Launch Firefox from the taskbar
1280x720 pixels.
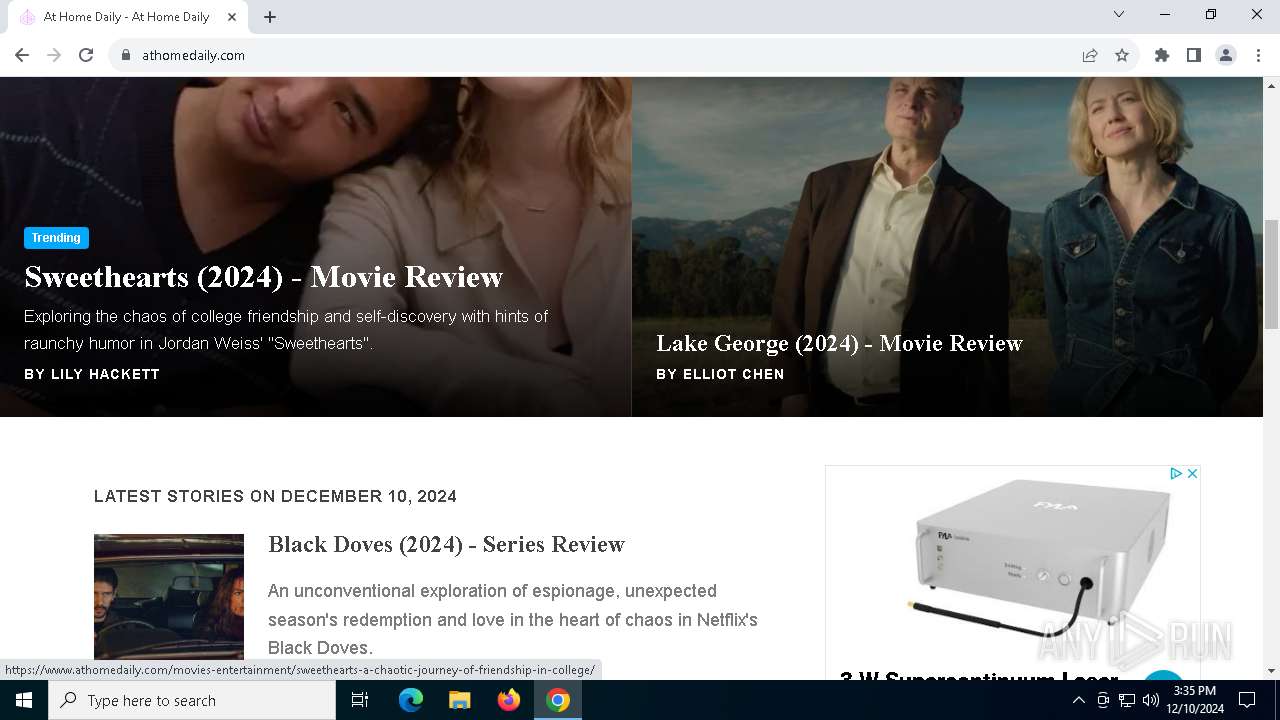point(509,700)
